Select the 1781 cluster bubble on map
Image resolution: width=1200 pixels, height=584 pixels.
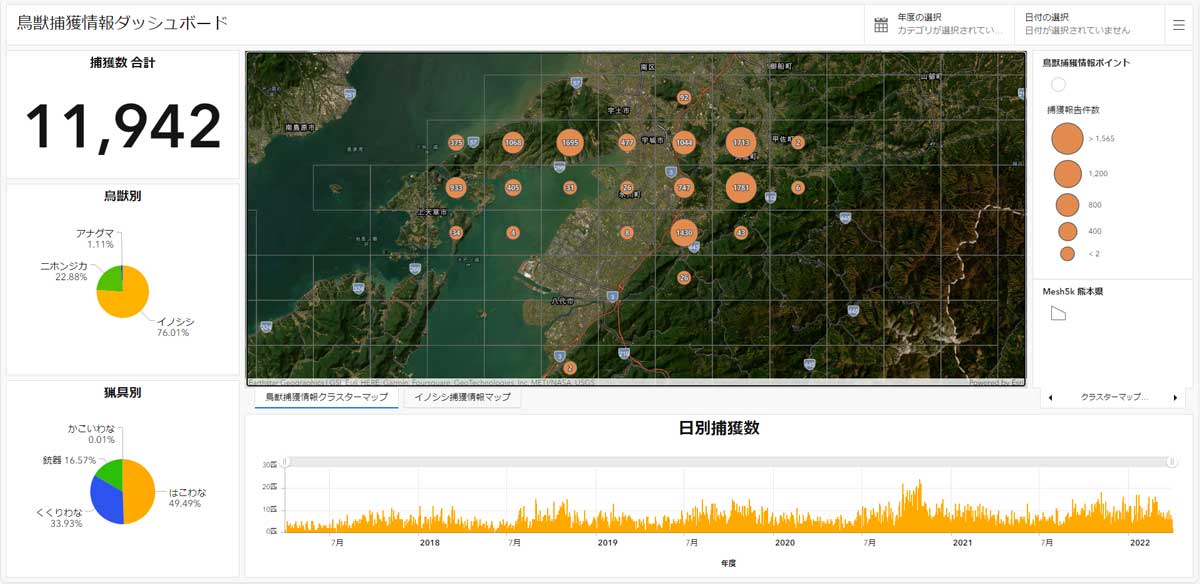click(x=741, y=187)
